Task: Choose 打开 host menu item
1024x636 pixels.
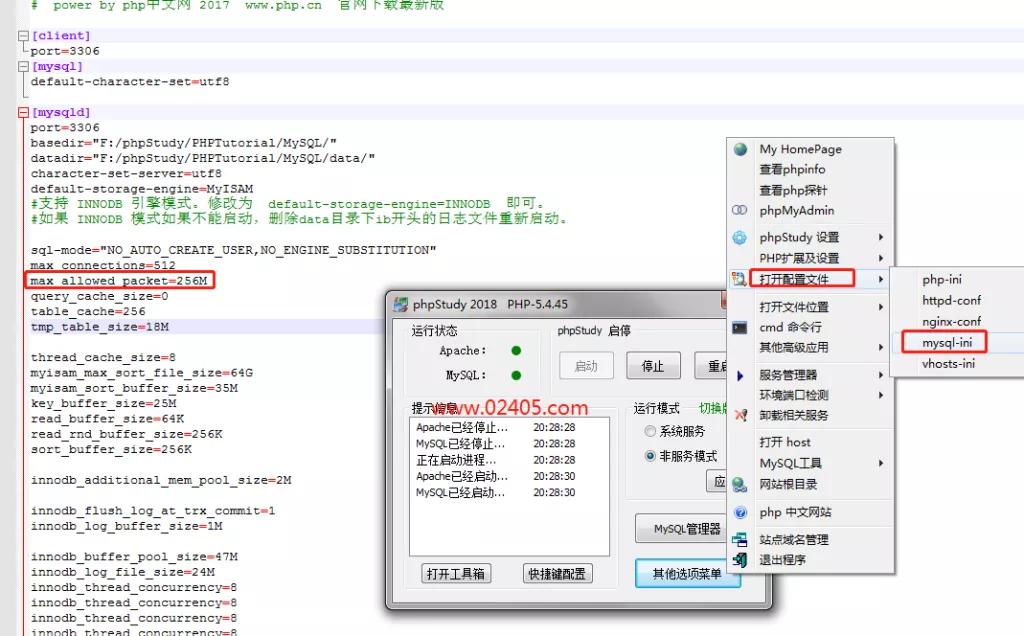Action: (785, 443)
